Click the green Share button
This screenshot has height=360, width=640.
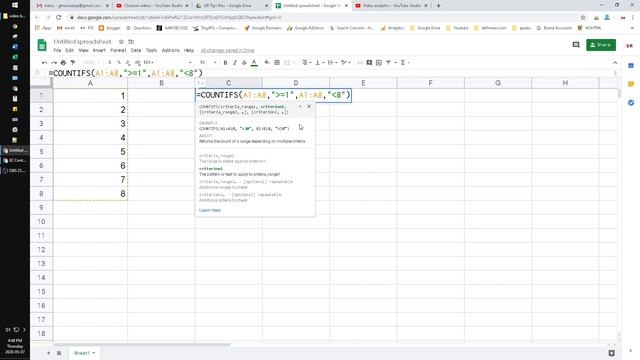[x=601, y=45]
